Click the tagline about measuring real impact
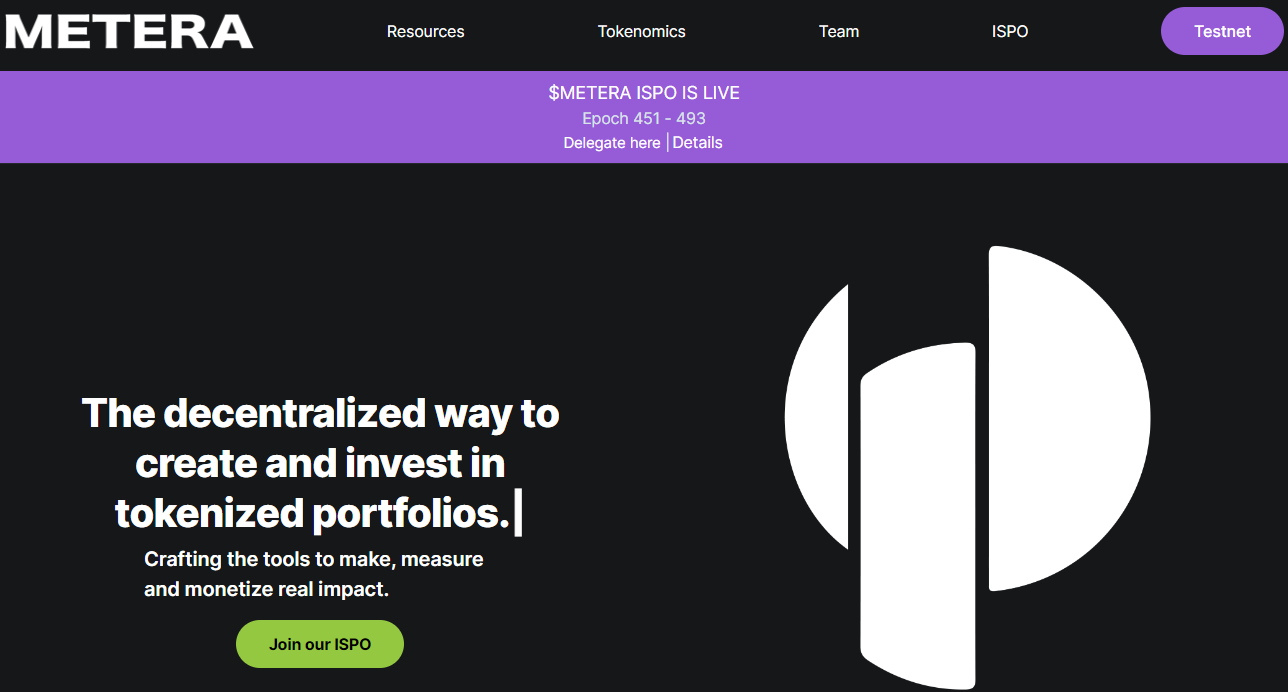Viewport: 1288px width, 692px height. point(313,573)
